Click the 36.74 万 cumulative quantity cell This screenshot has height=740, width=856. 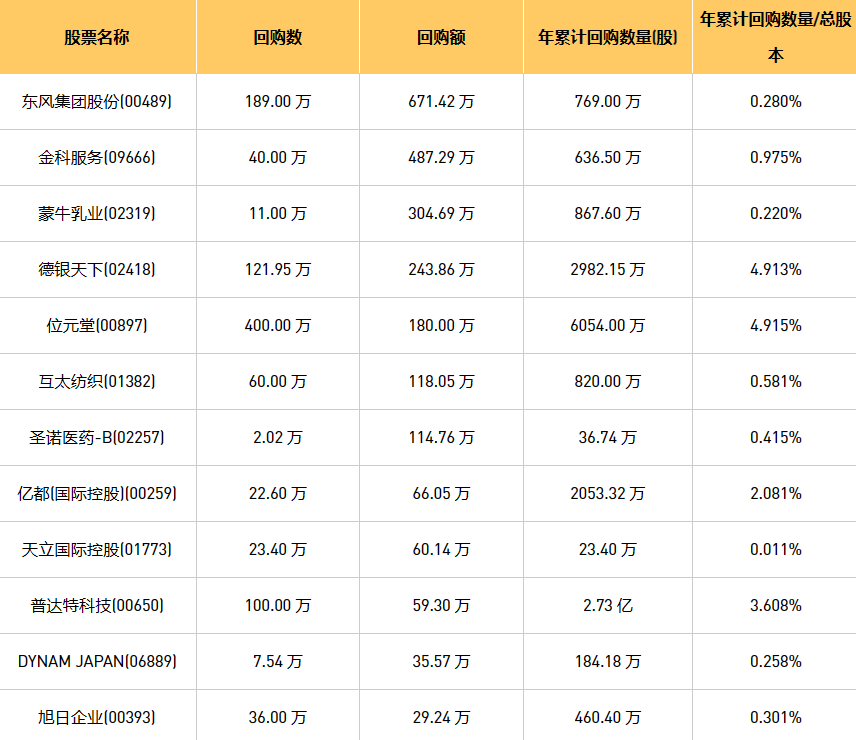coord(608,438)
